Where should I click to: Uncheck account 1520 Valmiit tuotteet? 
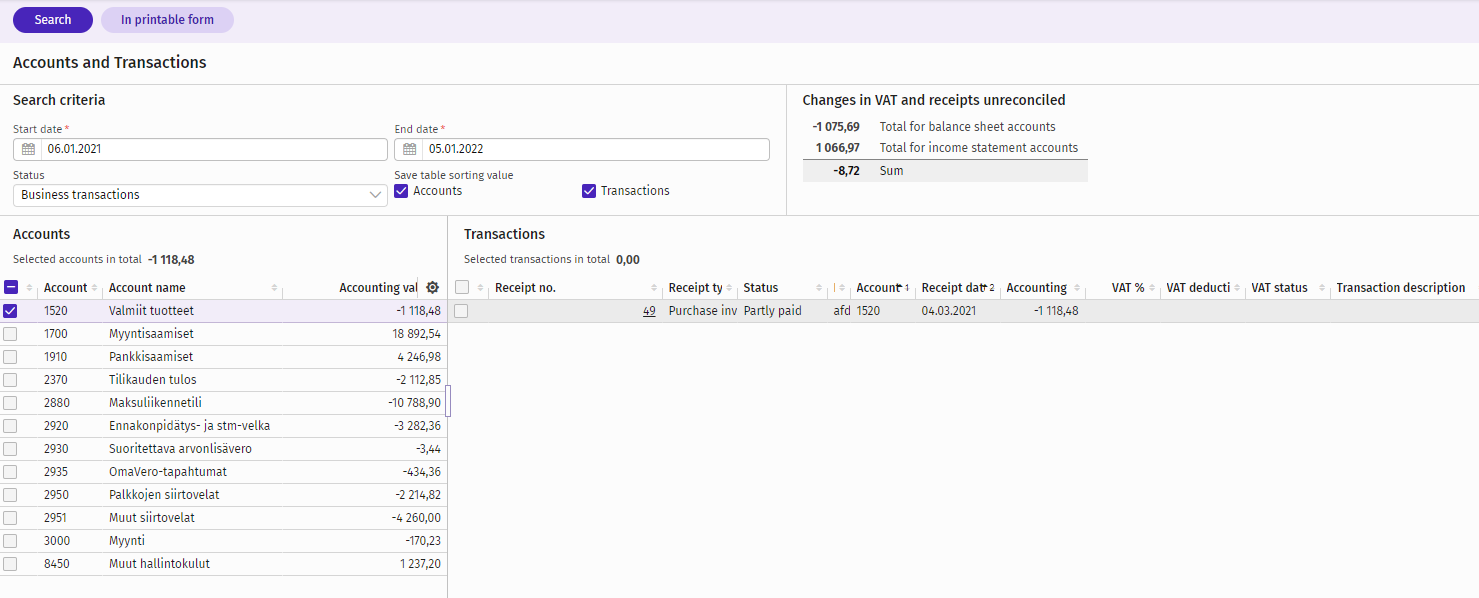pos(10,311)
